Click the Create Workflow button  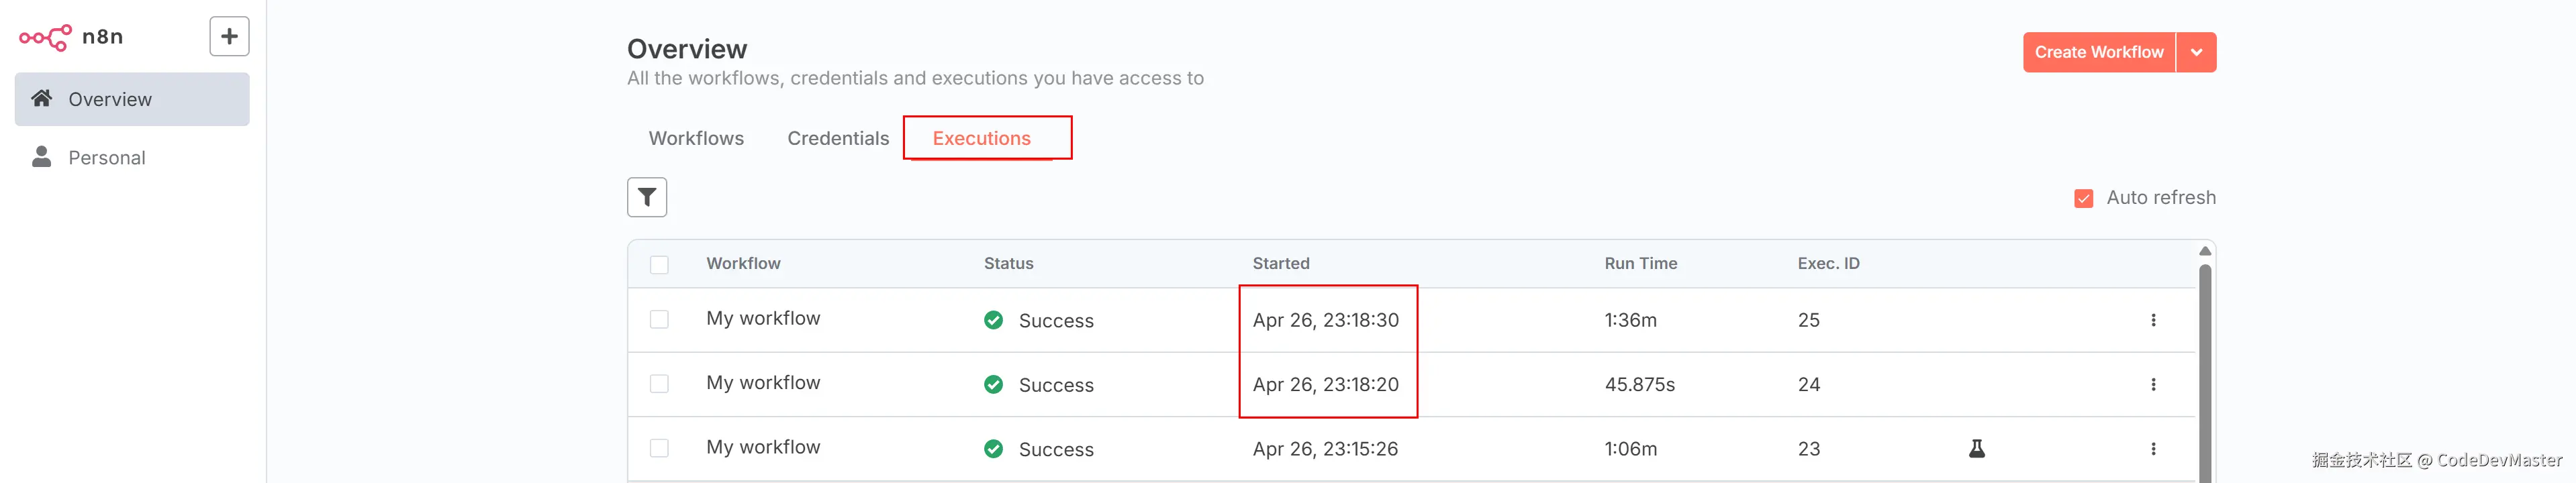[2098, 52]
